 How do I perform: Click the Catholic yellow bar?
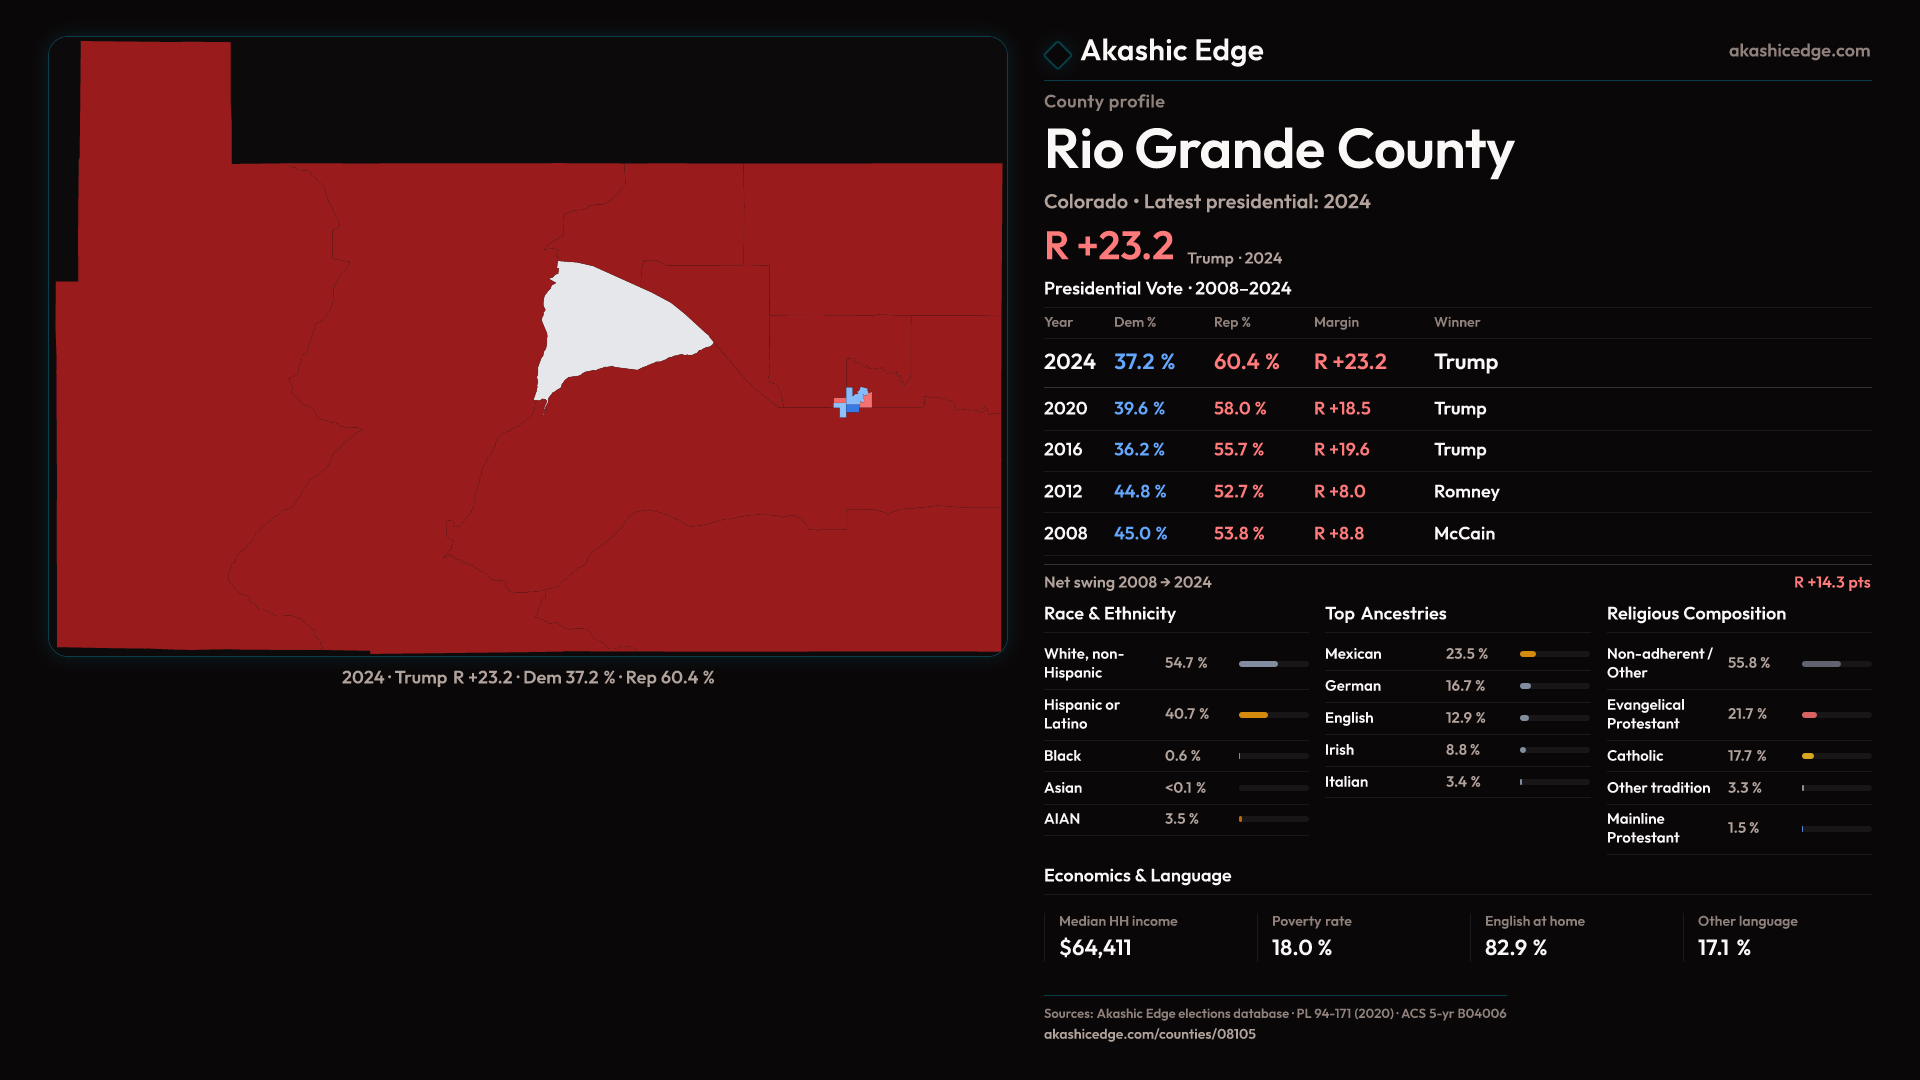pyautogui.click(x=1808, y=756)
